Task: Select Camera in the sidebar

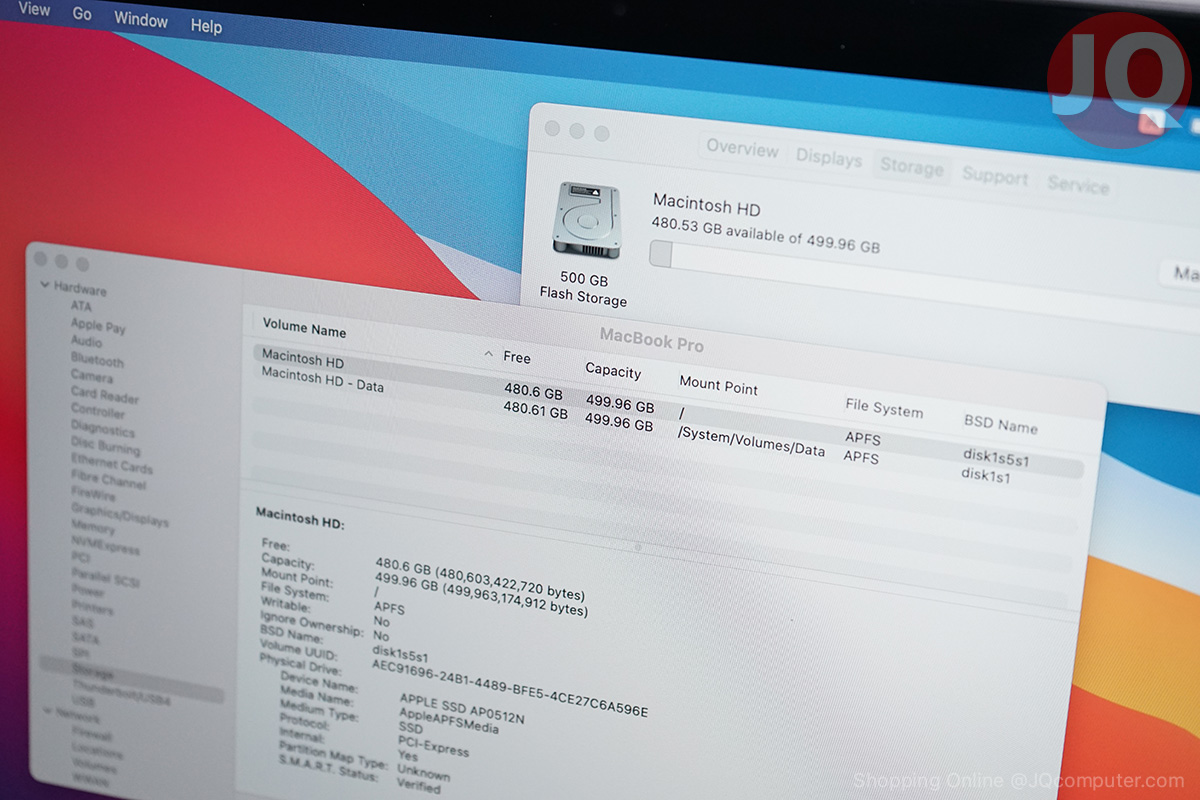Action: tap(91, 377)
